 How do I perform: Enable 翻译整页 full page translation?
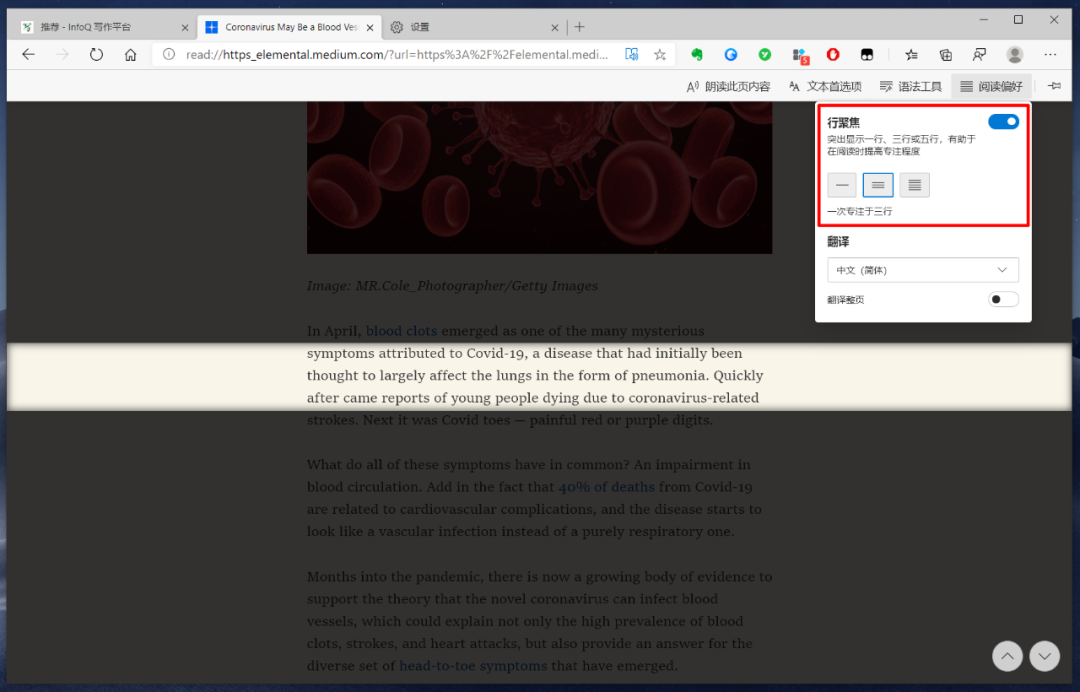(x=1003, y=298)
